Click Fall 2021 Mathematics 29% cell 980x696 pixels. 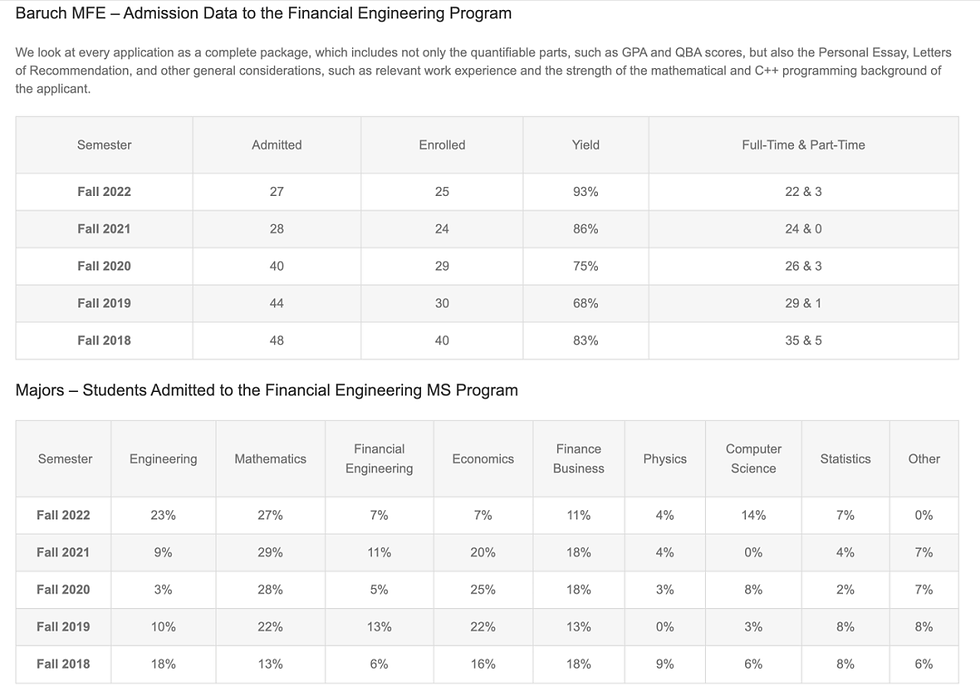[270, 552]
